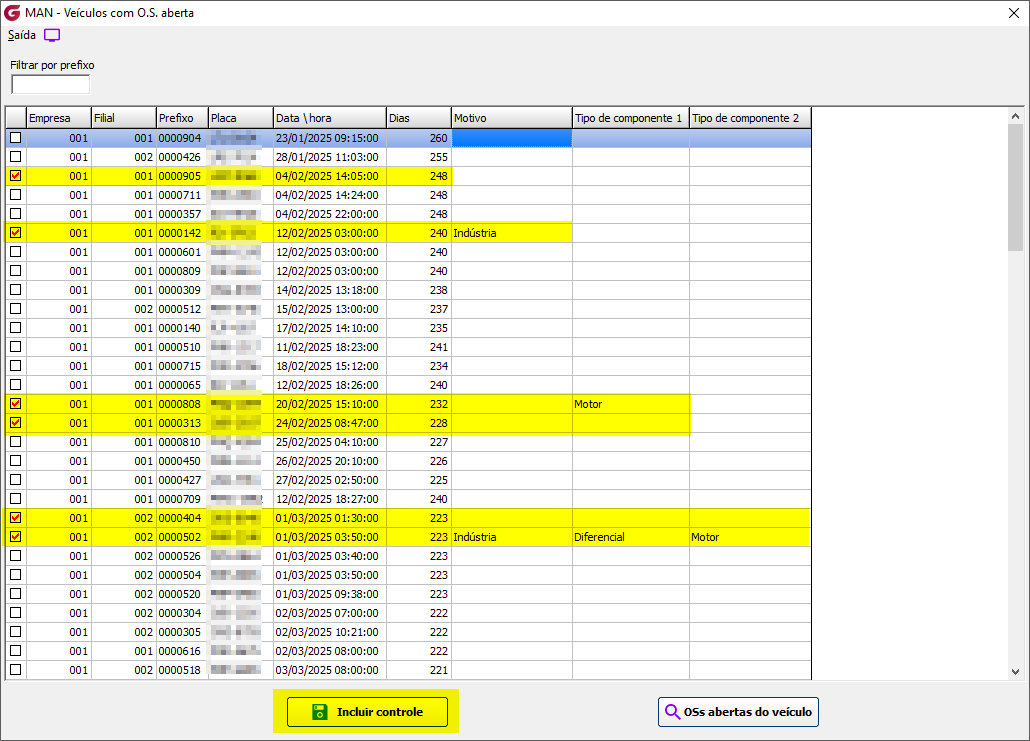The width and height of the screenshot is (1030, 741).
Task: Click prefixo 0000304 cell
Action: 182,613
